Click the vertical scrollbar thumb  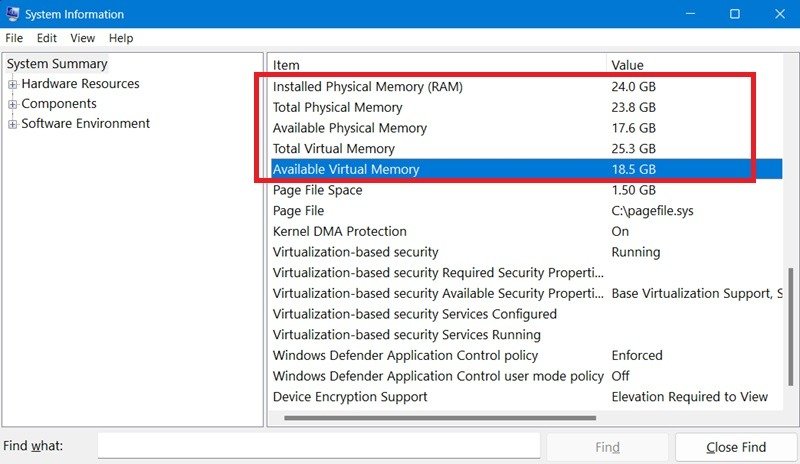pyautogui.click(x=790, y=326)
